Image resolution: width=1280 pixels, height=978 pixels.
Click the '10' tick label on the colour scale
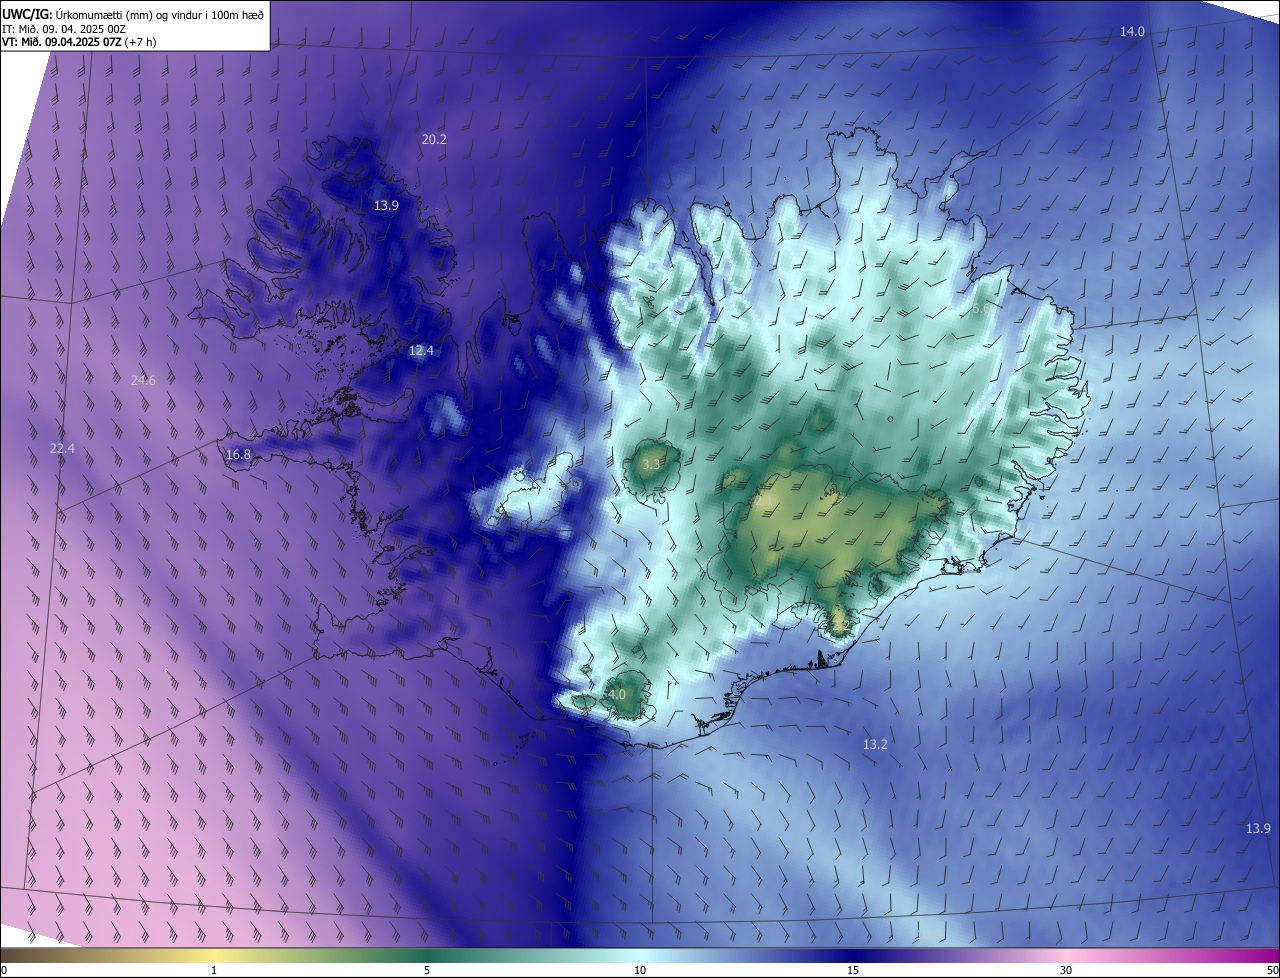point(640,971)
